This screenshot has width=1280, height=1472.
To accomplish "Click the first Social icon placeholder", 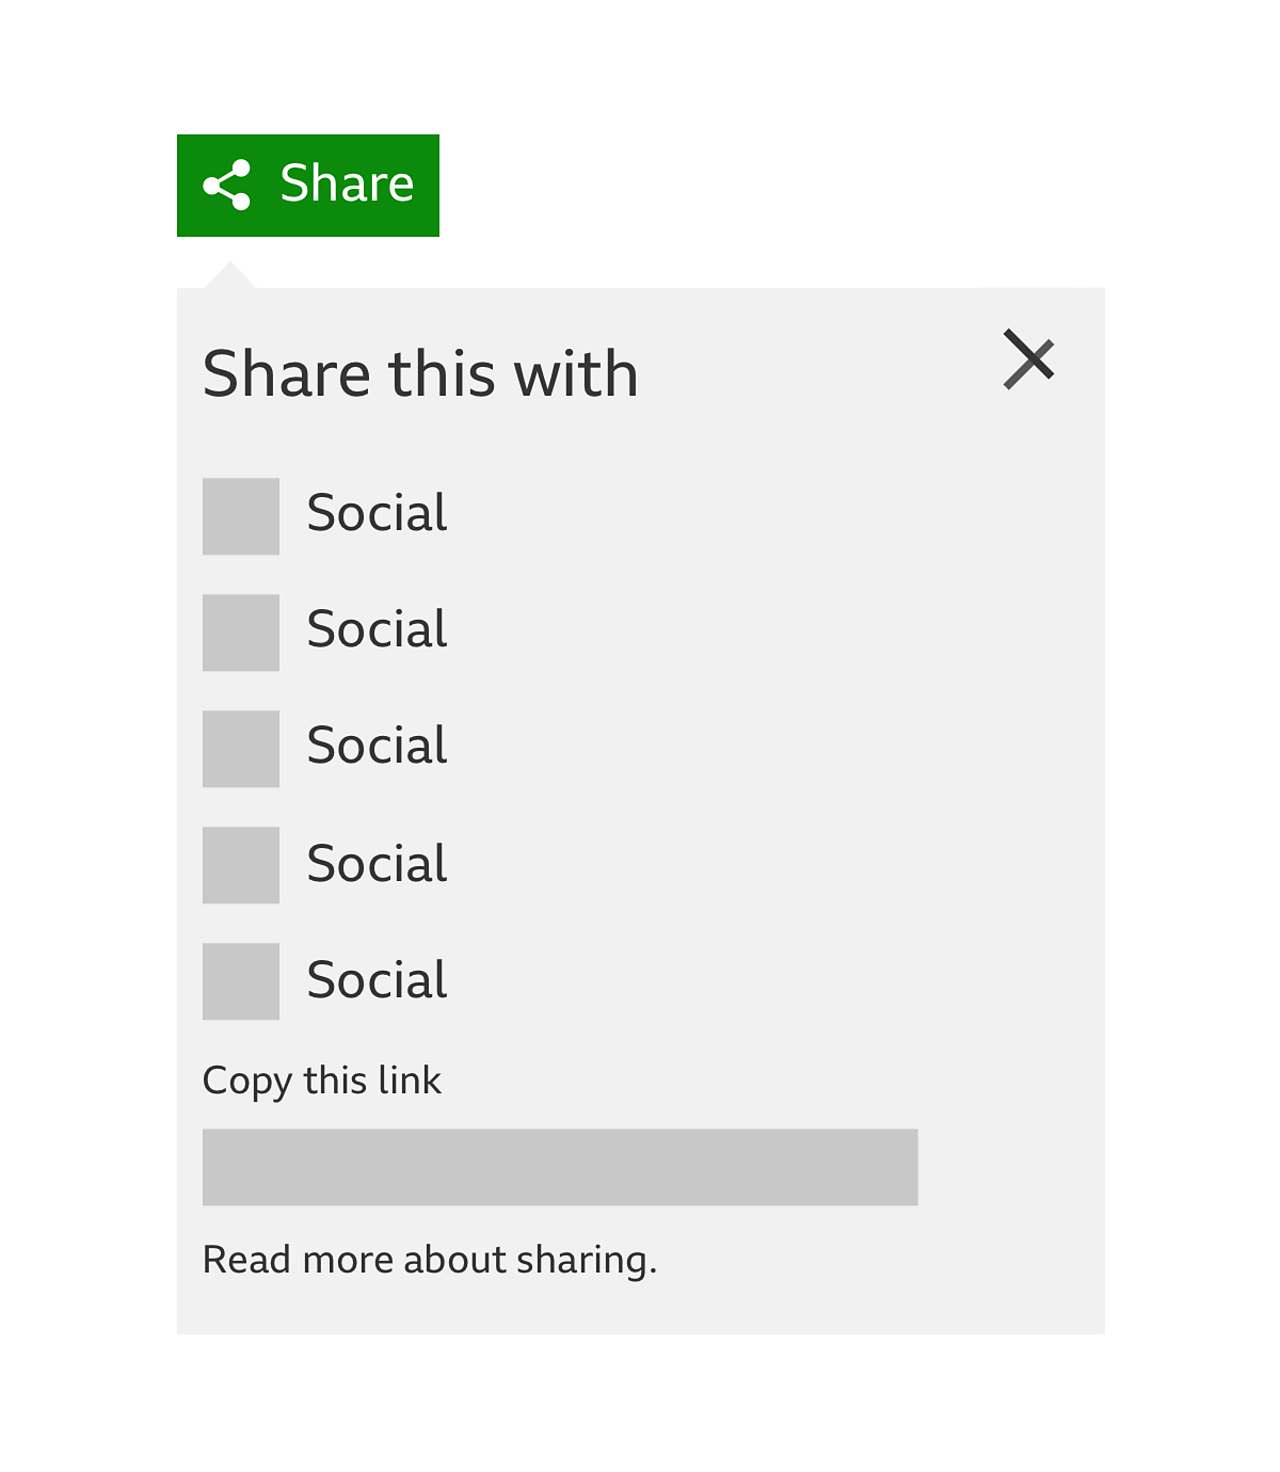I will click(x=241, y=516).
